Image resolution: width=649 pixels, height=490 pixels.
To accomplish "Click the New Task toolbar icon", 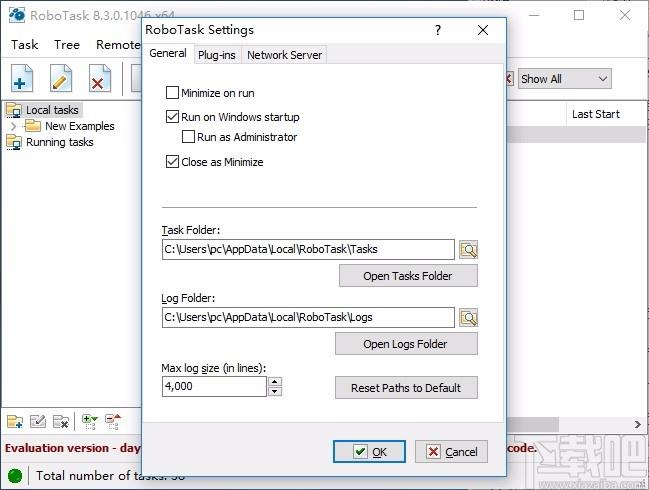I will pos(22,78).
